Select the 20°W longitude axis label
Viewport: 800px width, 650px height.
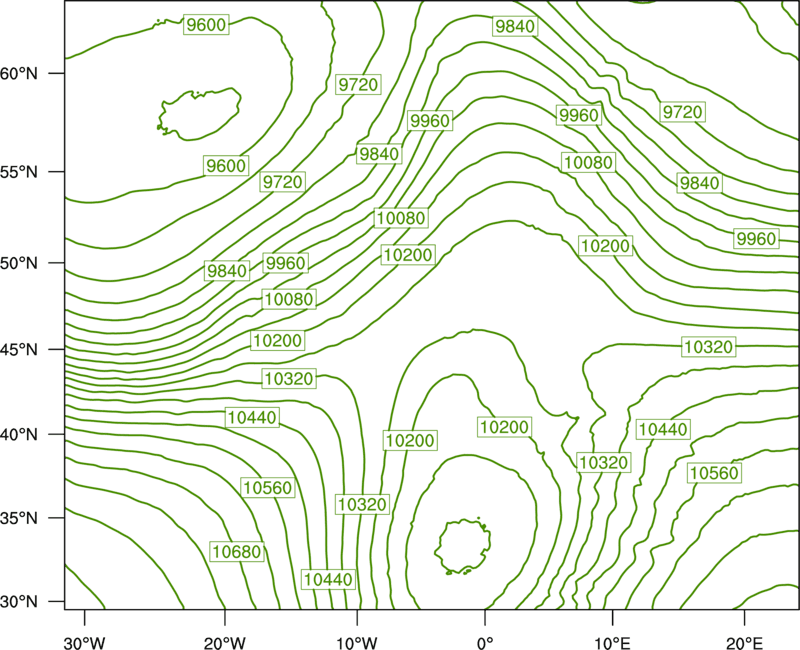click(224, 643)
